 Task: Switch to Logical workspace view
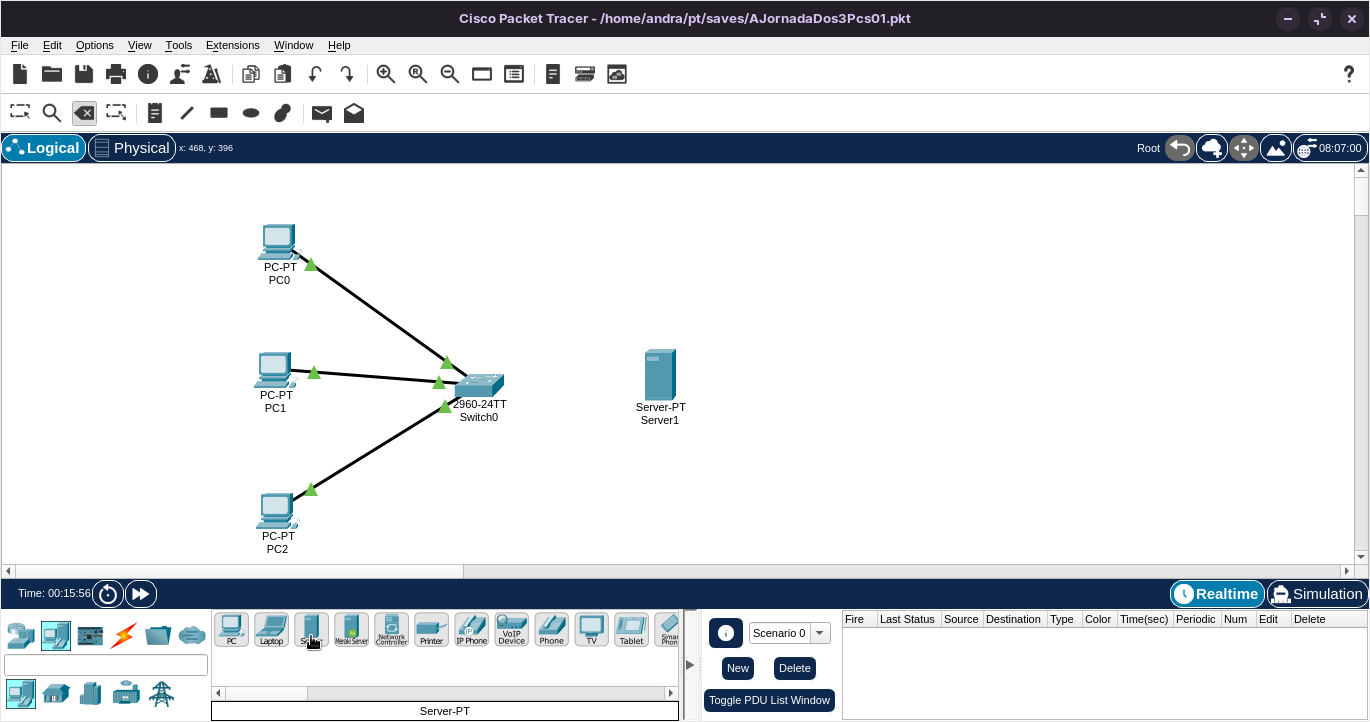(x=43, y=148)
